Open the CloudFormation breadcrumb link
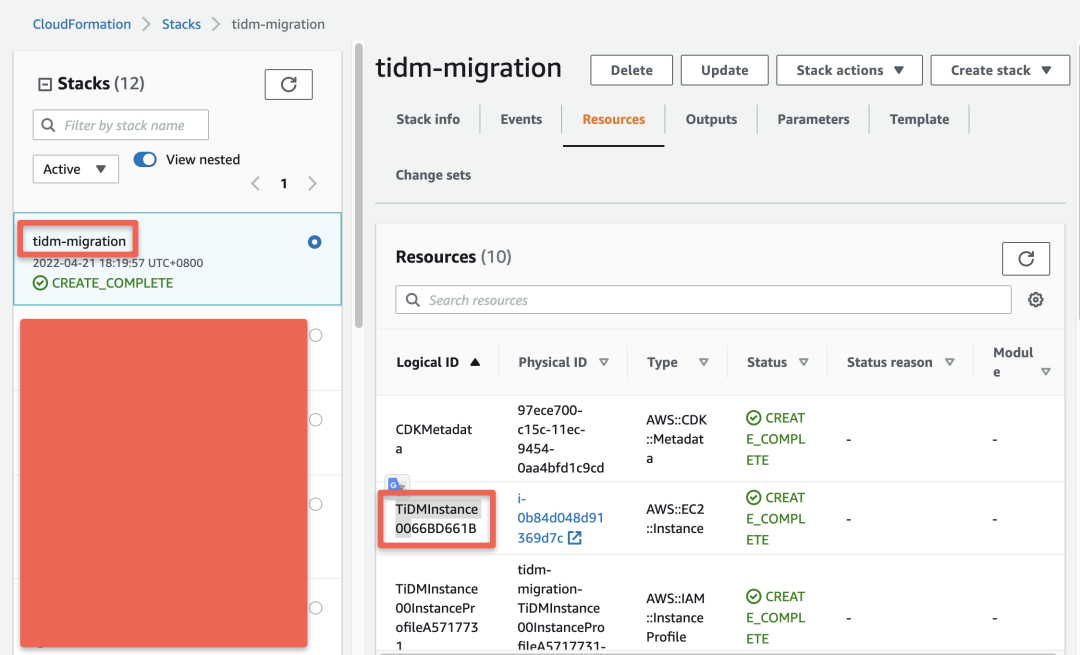 click(x=82, y=24)
